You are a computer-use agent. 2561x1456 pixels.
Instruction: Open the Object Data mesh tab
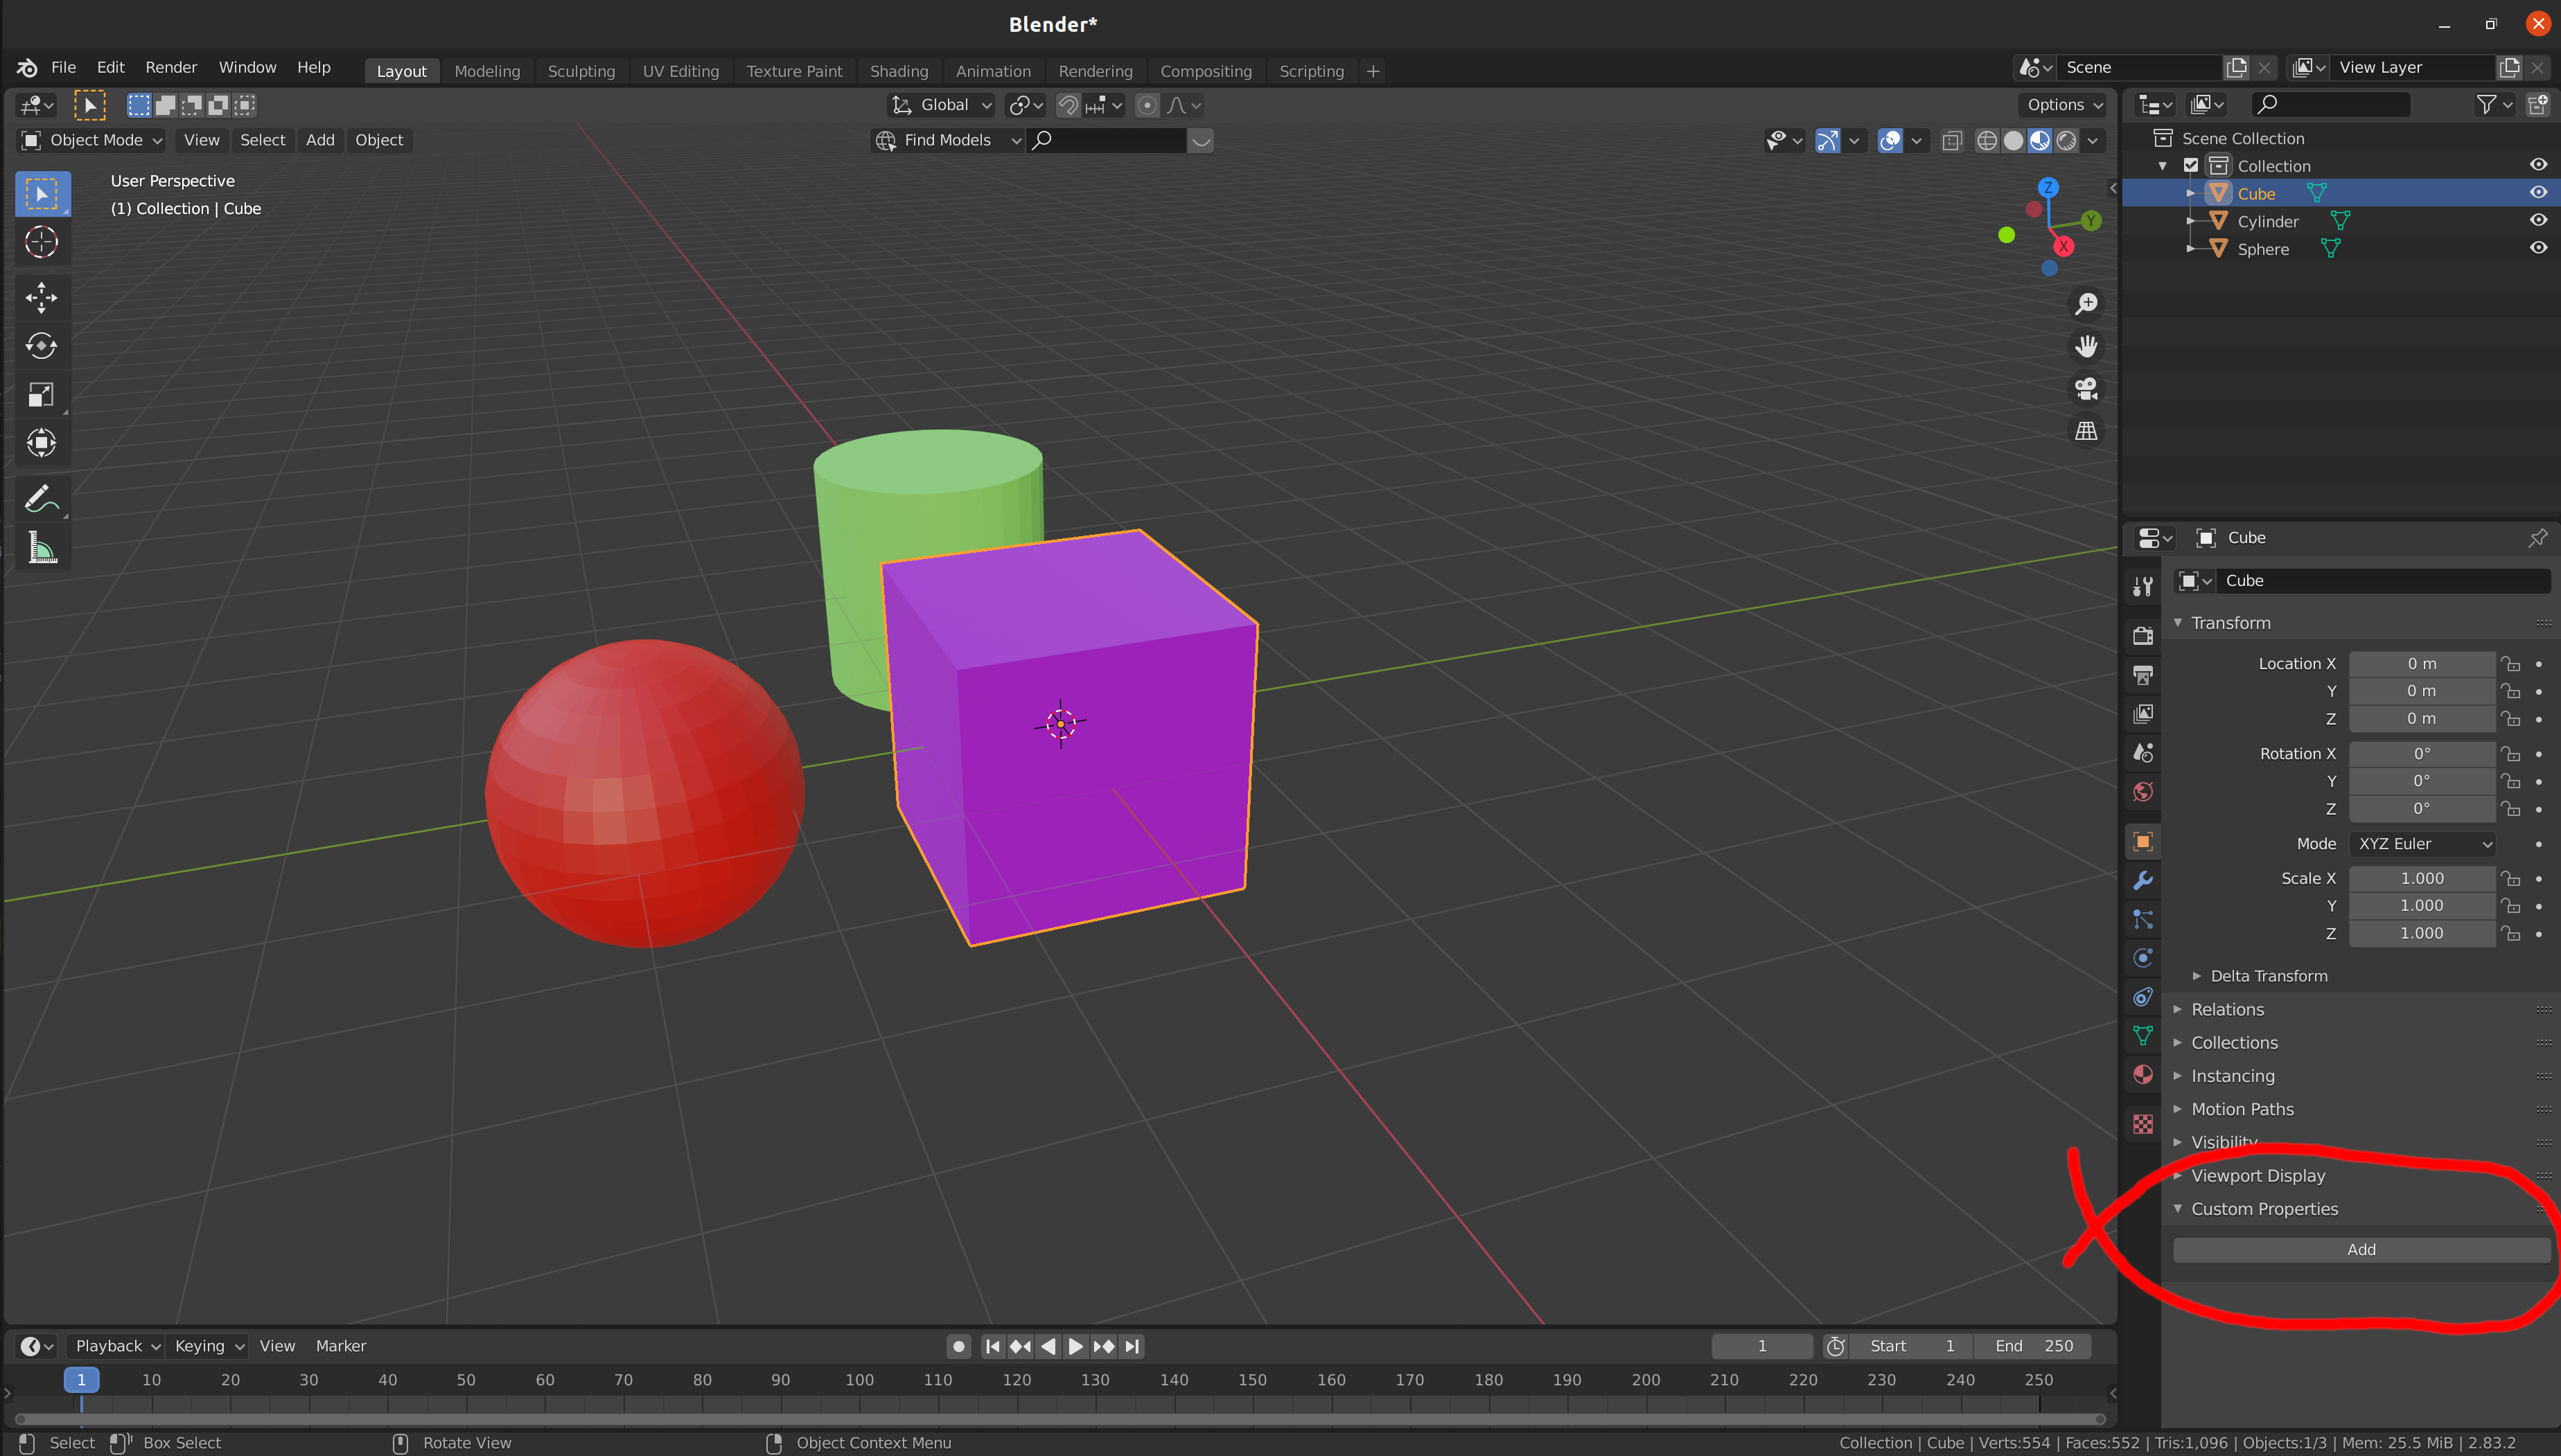(2142, 1036)
